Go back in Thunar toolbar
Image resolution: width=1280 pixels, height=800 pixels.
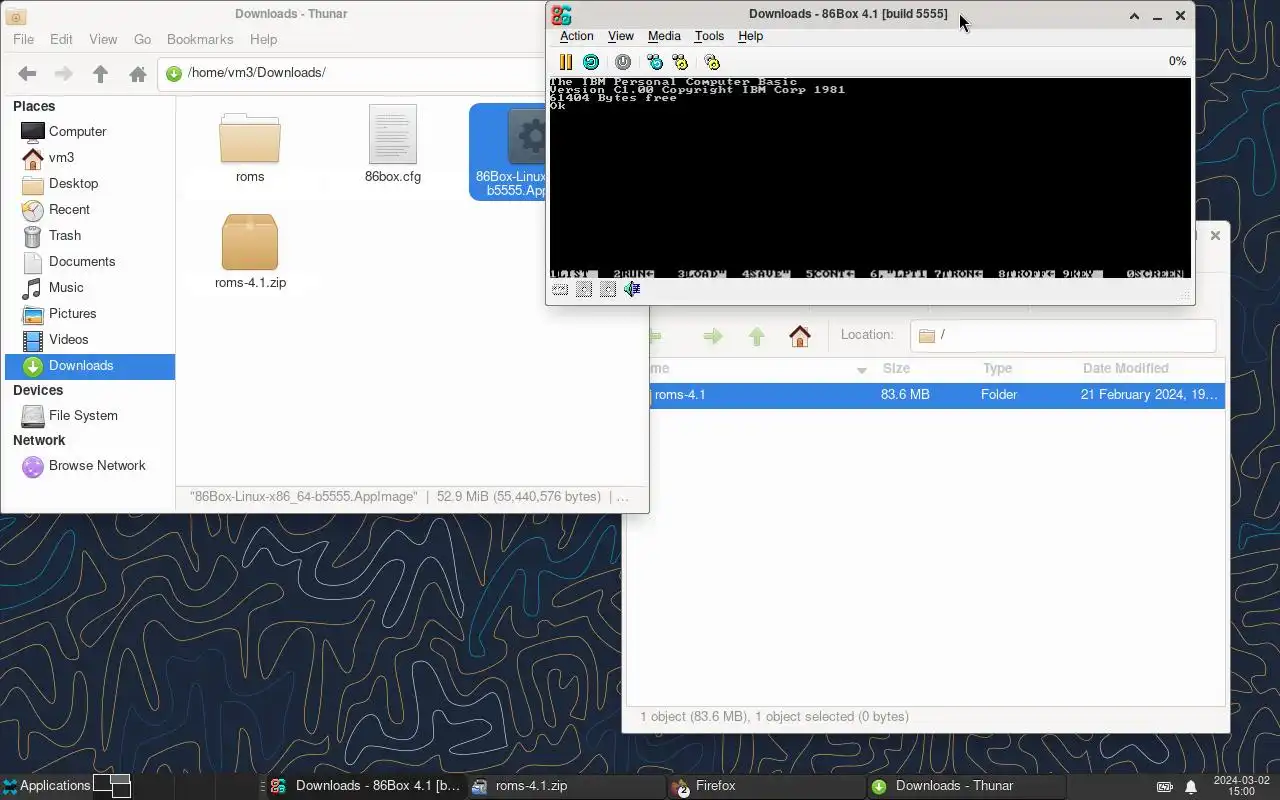[27, 73]
